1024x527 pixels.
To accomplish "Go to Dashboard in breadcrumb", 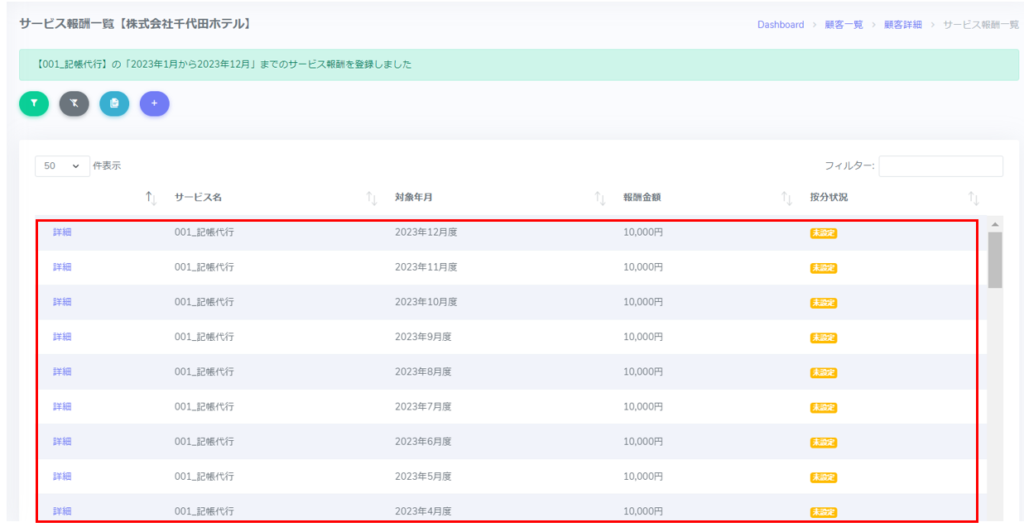I will tap(780, 25).
